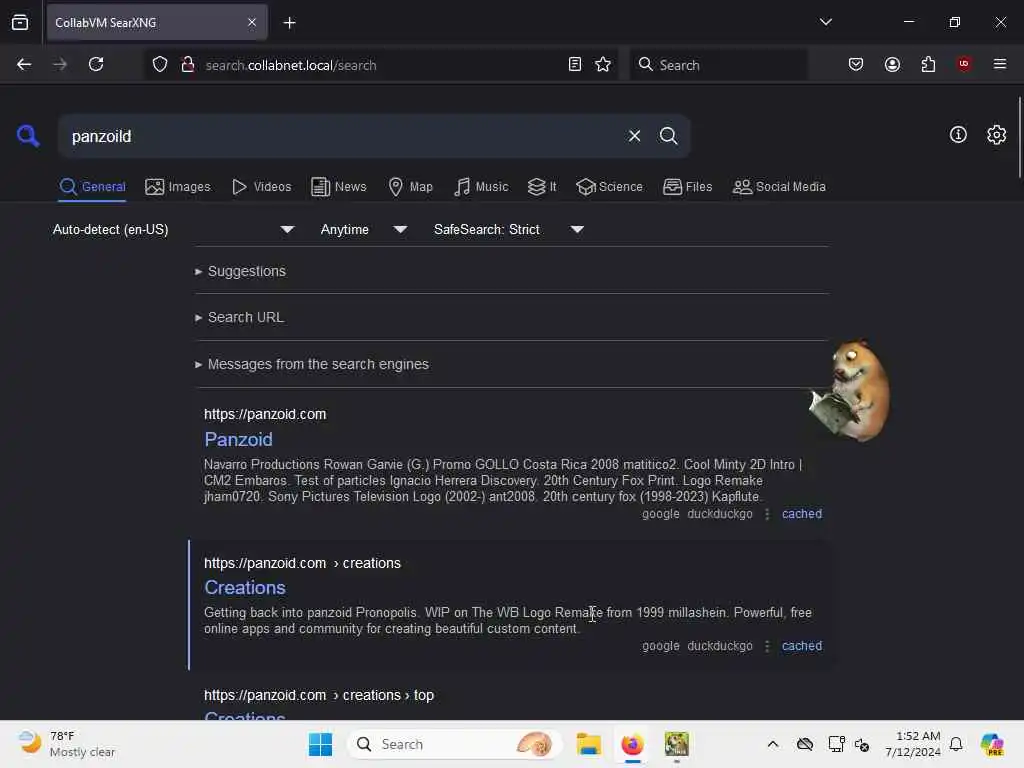
Task: Open https://panzoid.com URL of first result
Action: (265, 415)
